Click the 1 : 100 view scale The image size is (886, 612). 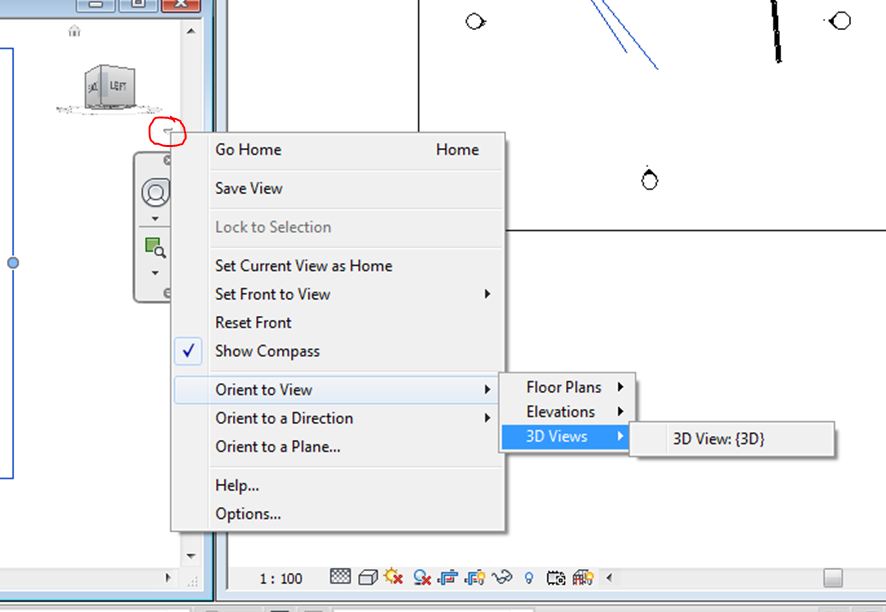pyautogui.click(x=281, y=579)
